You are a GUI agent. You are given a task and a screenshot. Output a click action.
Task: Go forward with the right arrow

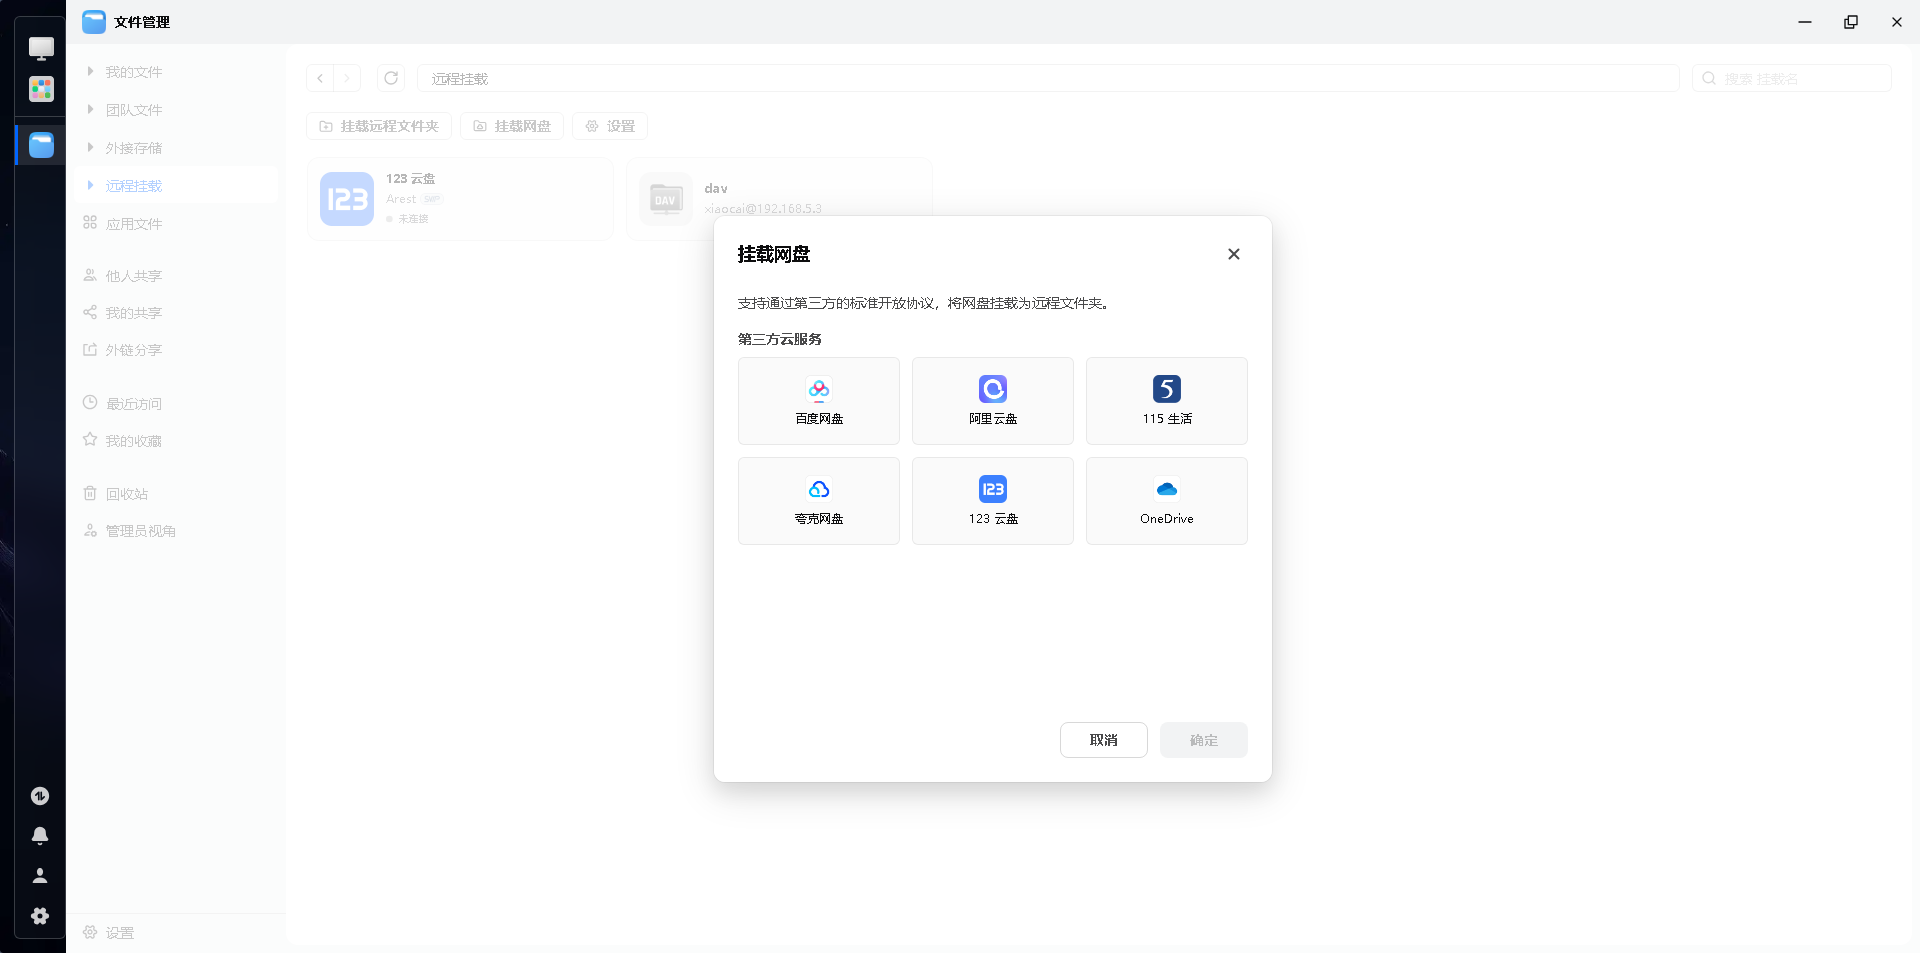(347, 78)
